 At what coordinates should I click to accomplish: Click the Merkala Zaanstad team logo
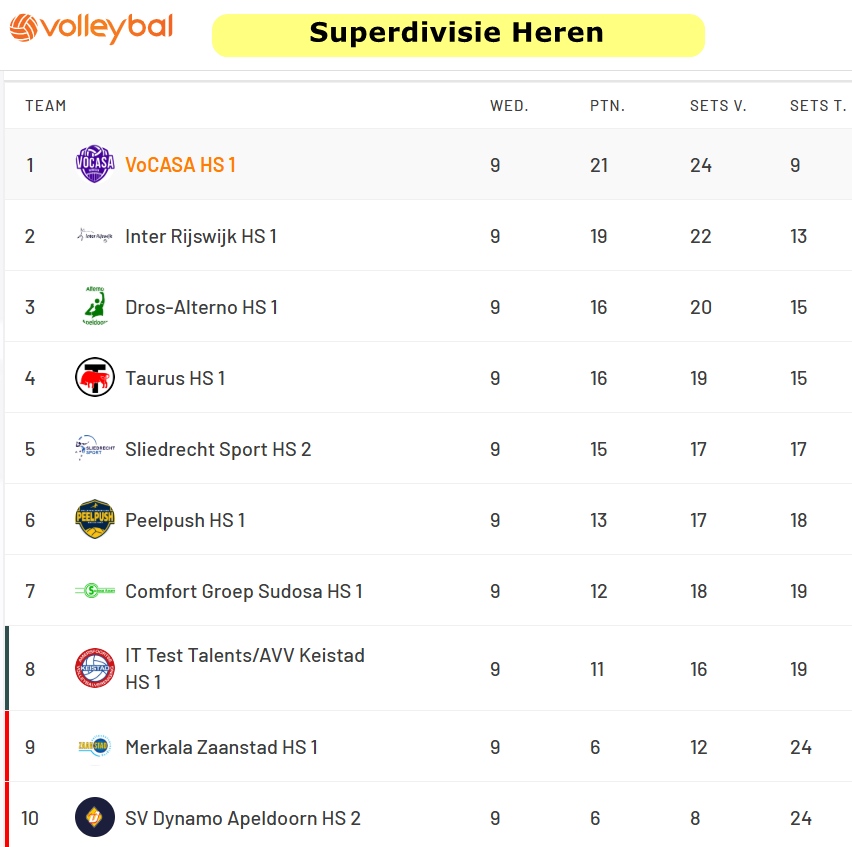(x=95, y=747)
